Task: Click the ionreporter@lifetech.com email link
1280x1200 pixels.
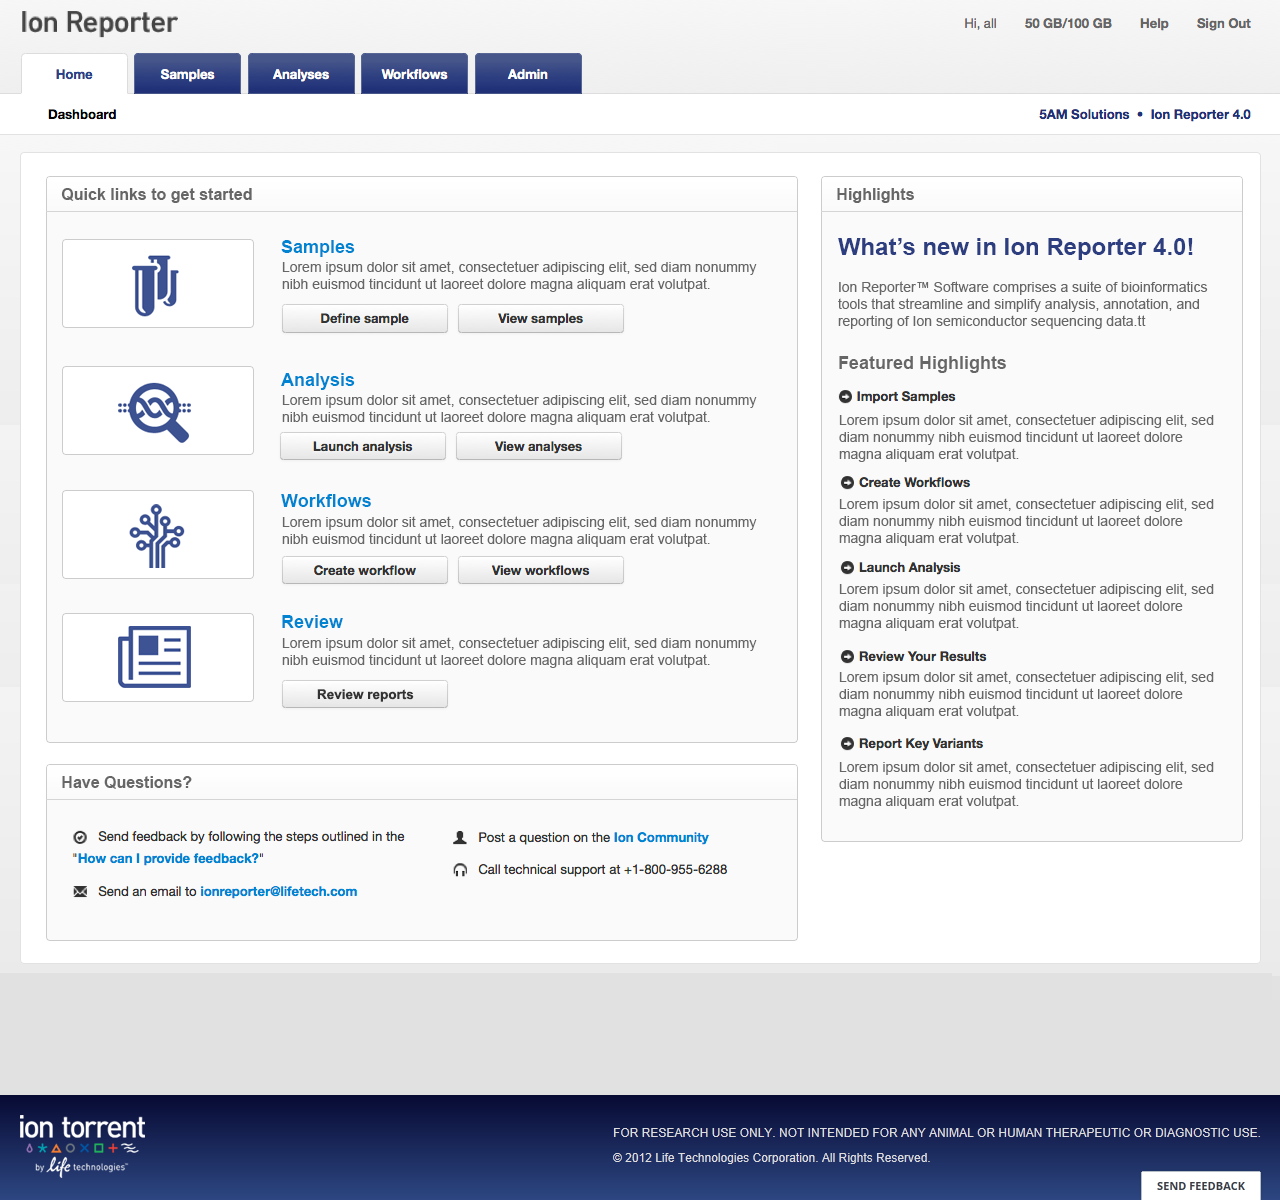Action: [279, 892]
